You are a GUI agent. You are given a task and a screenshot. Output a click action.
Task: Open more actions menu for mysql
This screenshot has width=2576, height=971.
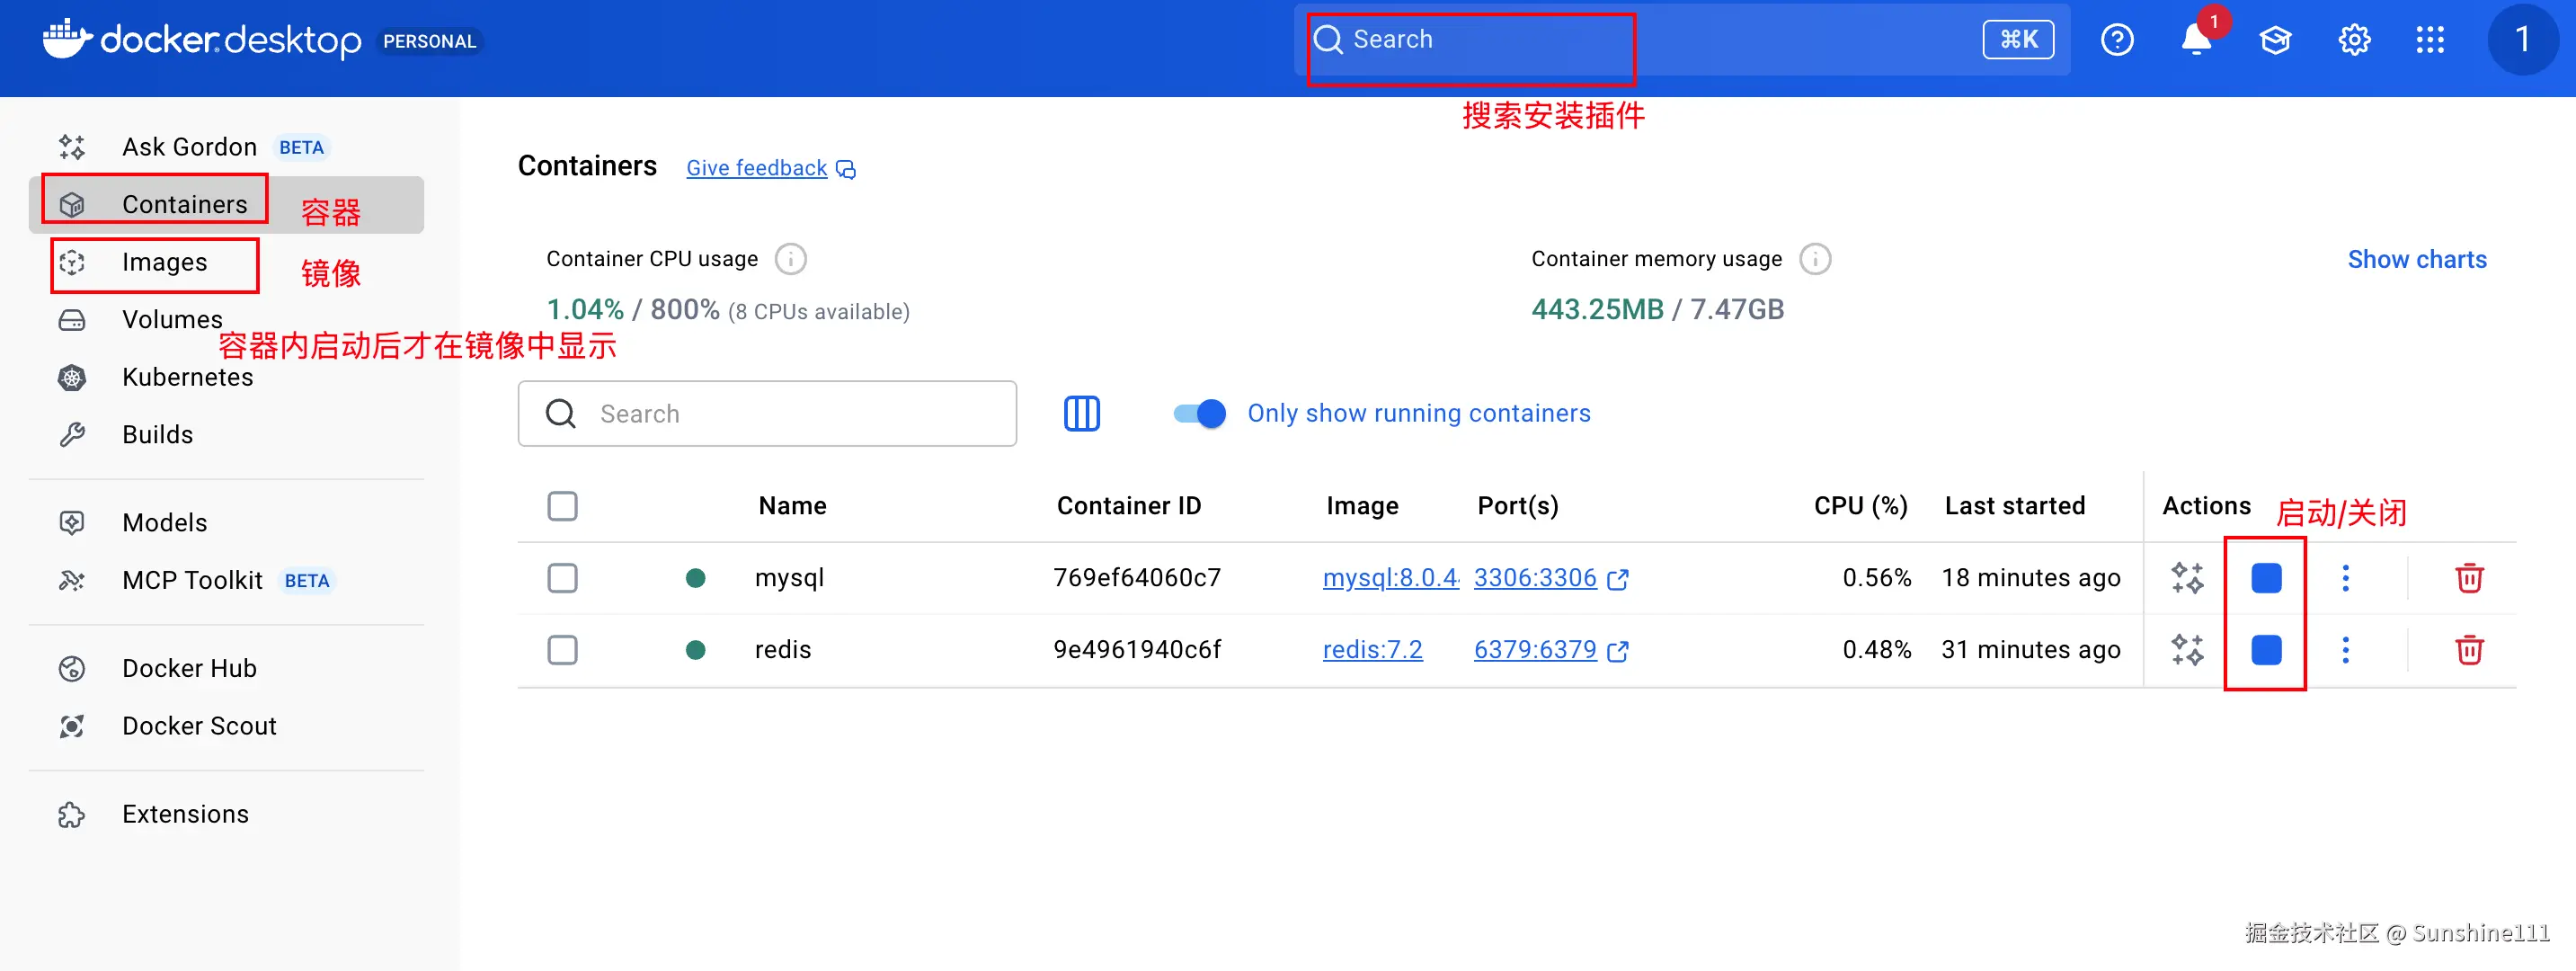coord(2345,578)
